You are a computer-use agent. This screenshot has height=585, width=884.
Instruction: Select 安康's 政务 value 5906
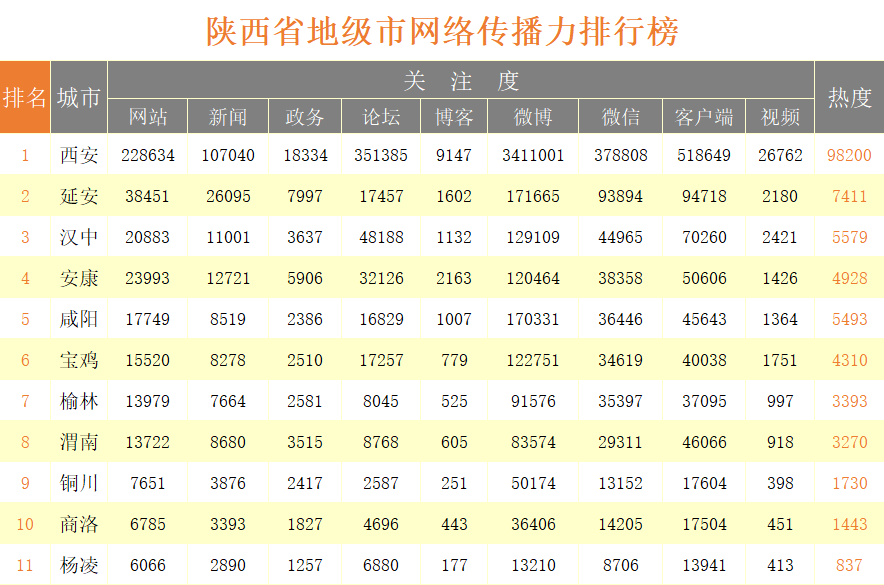[305, 278]
